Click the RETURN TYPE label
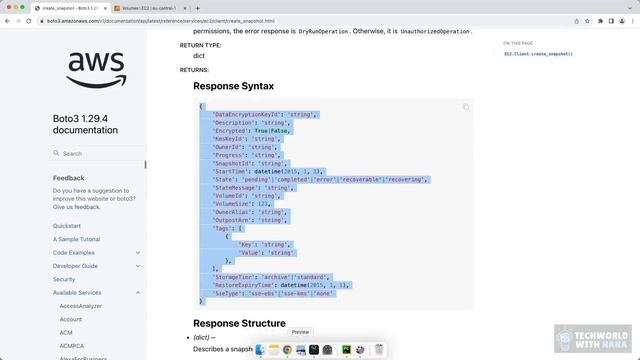Image resolution: width=640 pixels, height=360 pixels. [x=200, y=45]
